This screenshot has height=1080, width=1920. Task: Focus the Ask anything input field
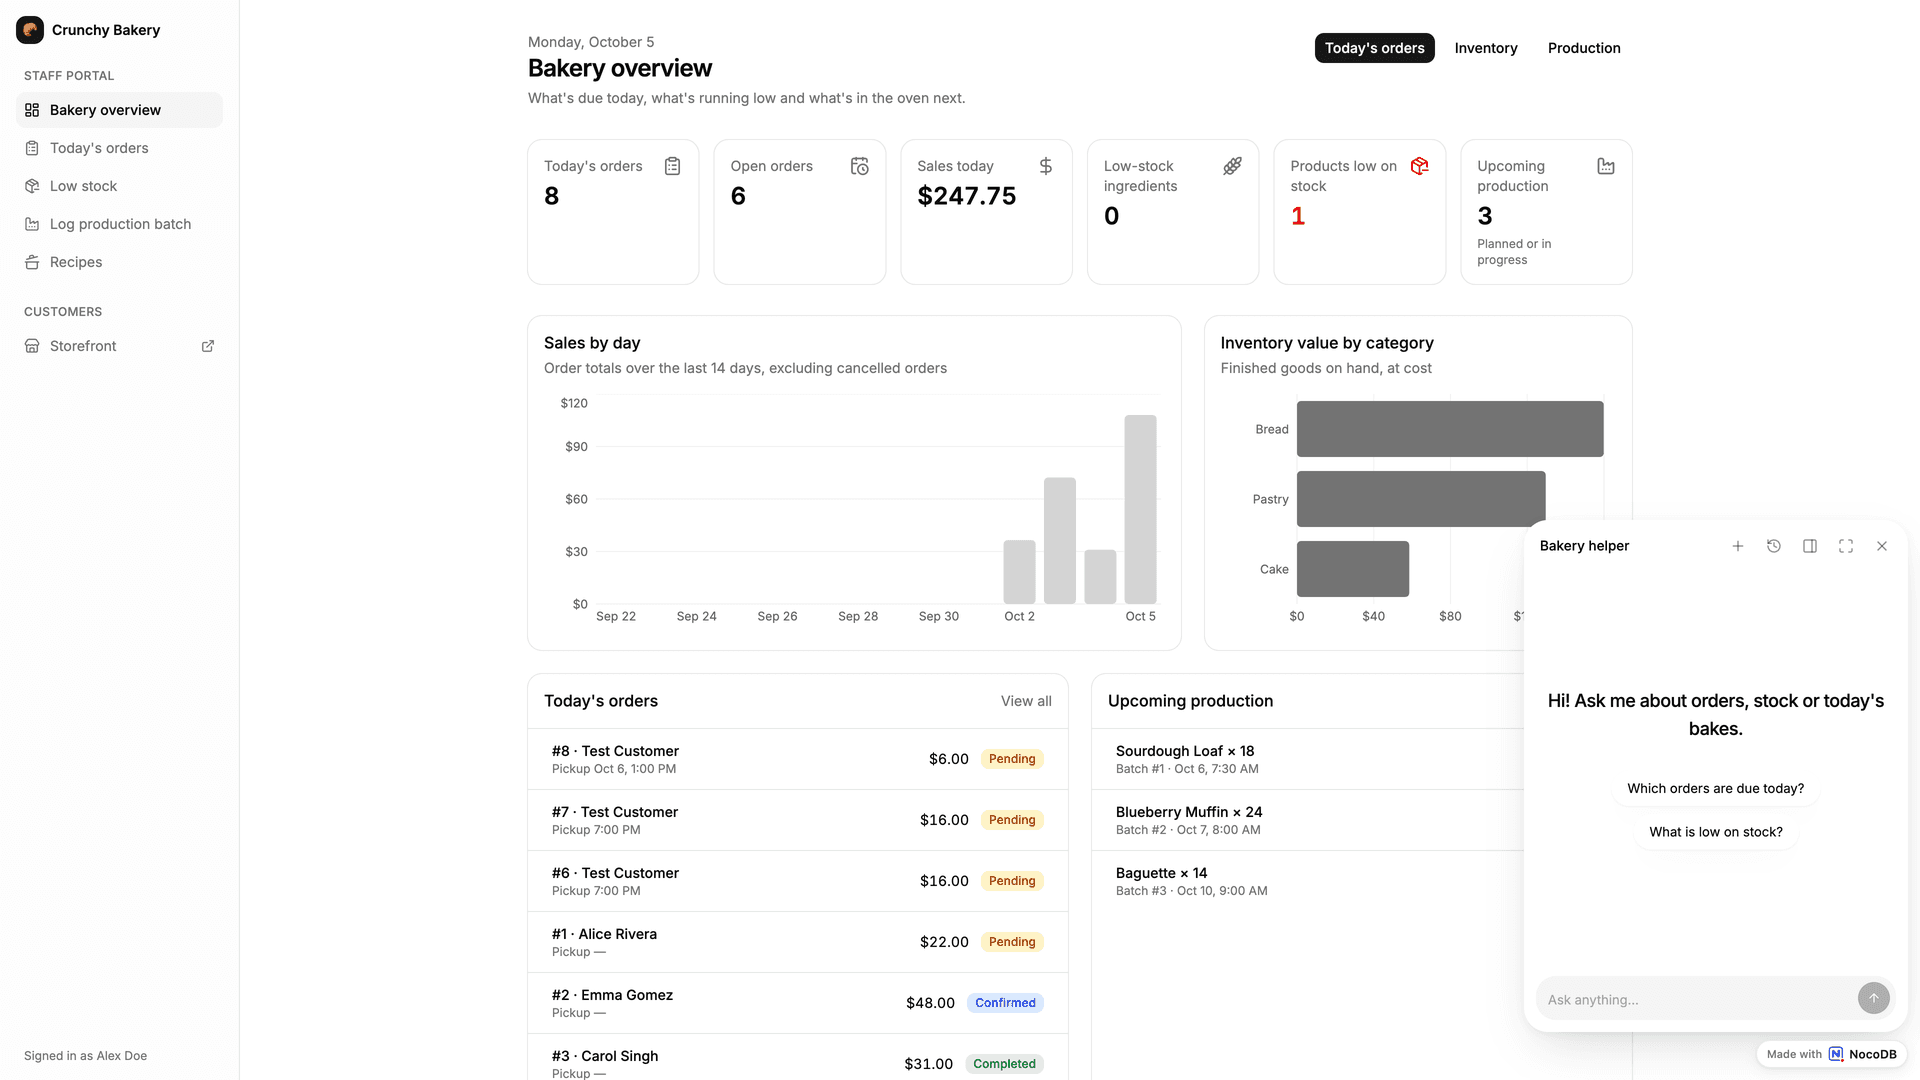coord(1695,999)
